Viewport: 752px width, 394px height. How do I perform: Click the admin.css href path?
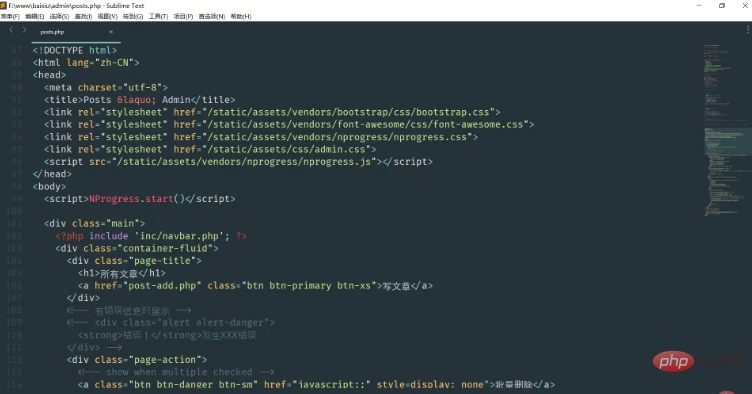(286, 150)
